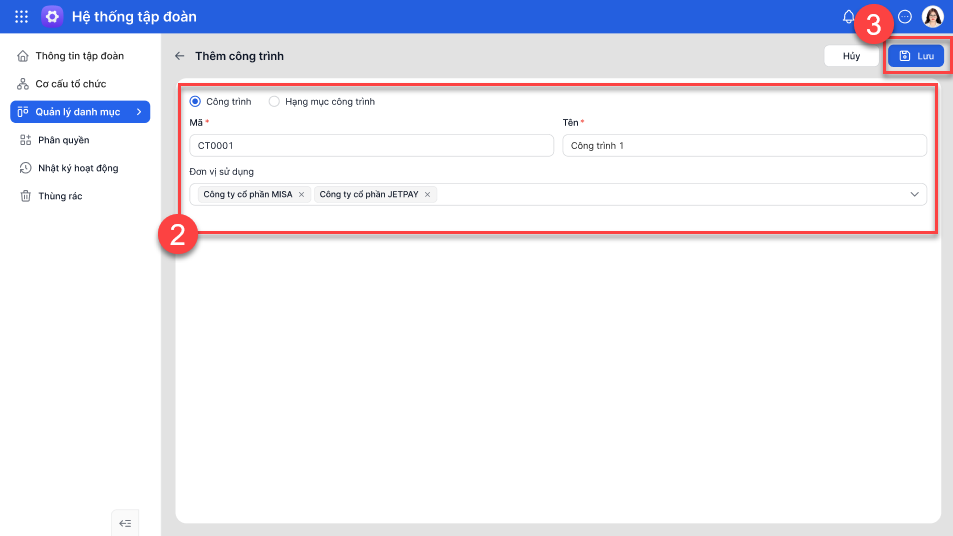Open the more options ellipsis icon
This screenshot has width=953, height=536.
tap(905, 16)
